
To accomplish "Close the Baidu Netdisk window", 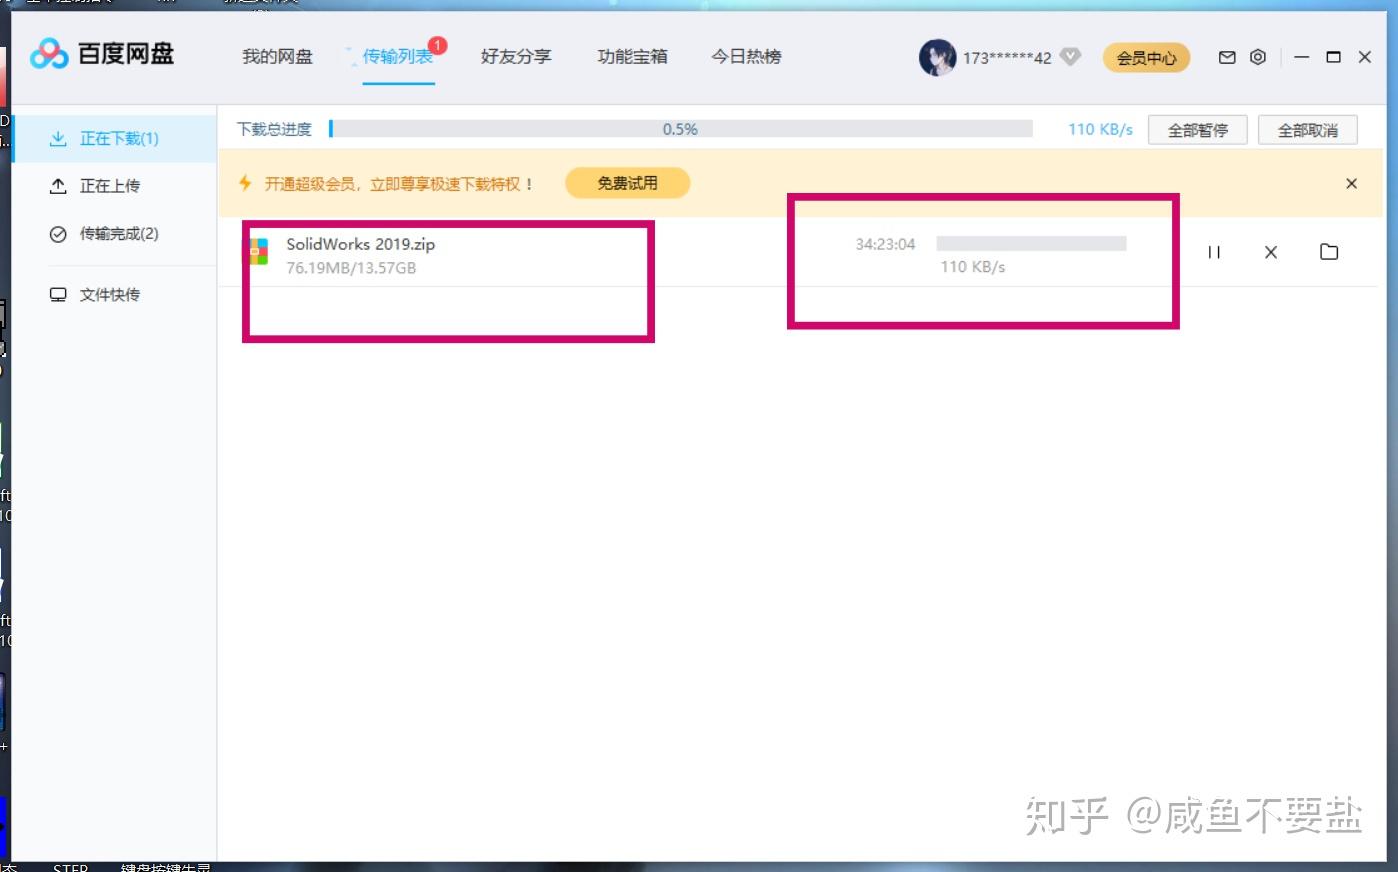I will pos(1364,57).
